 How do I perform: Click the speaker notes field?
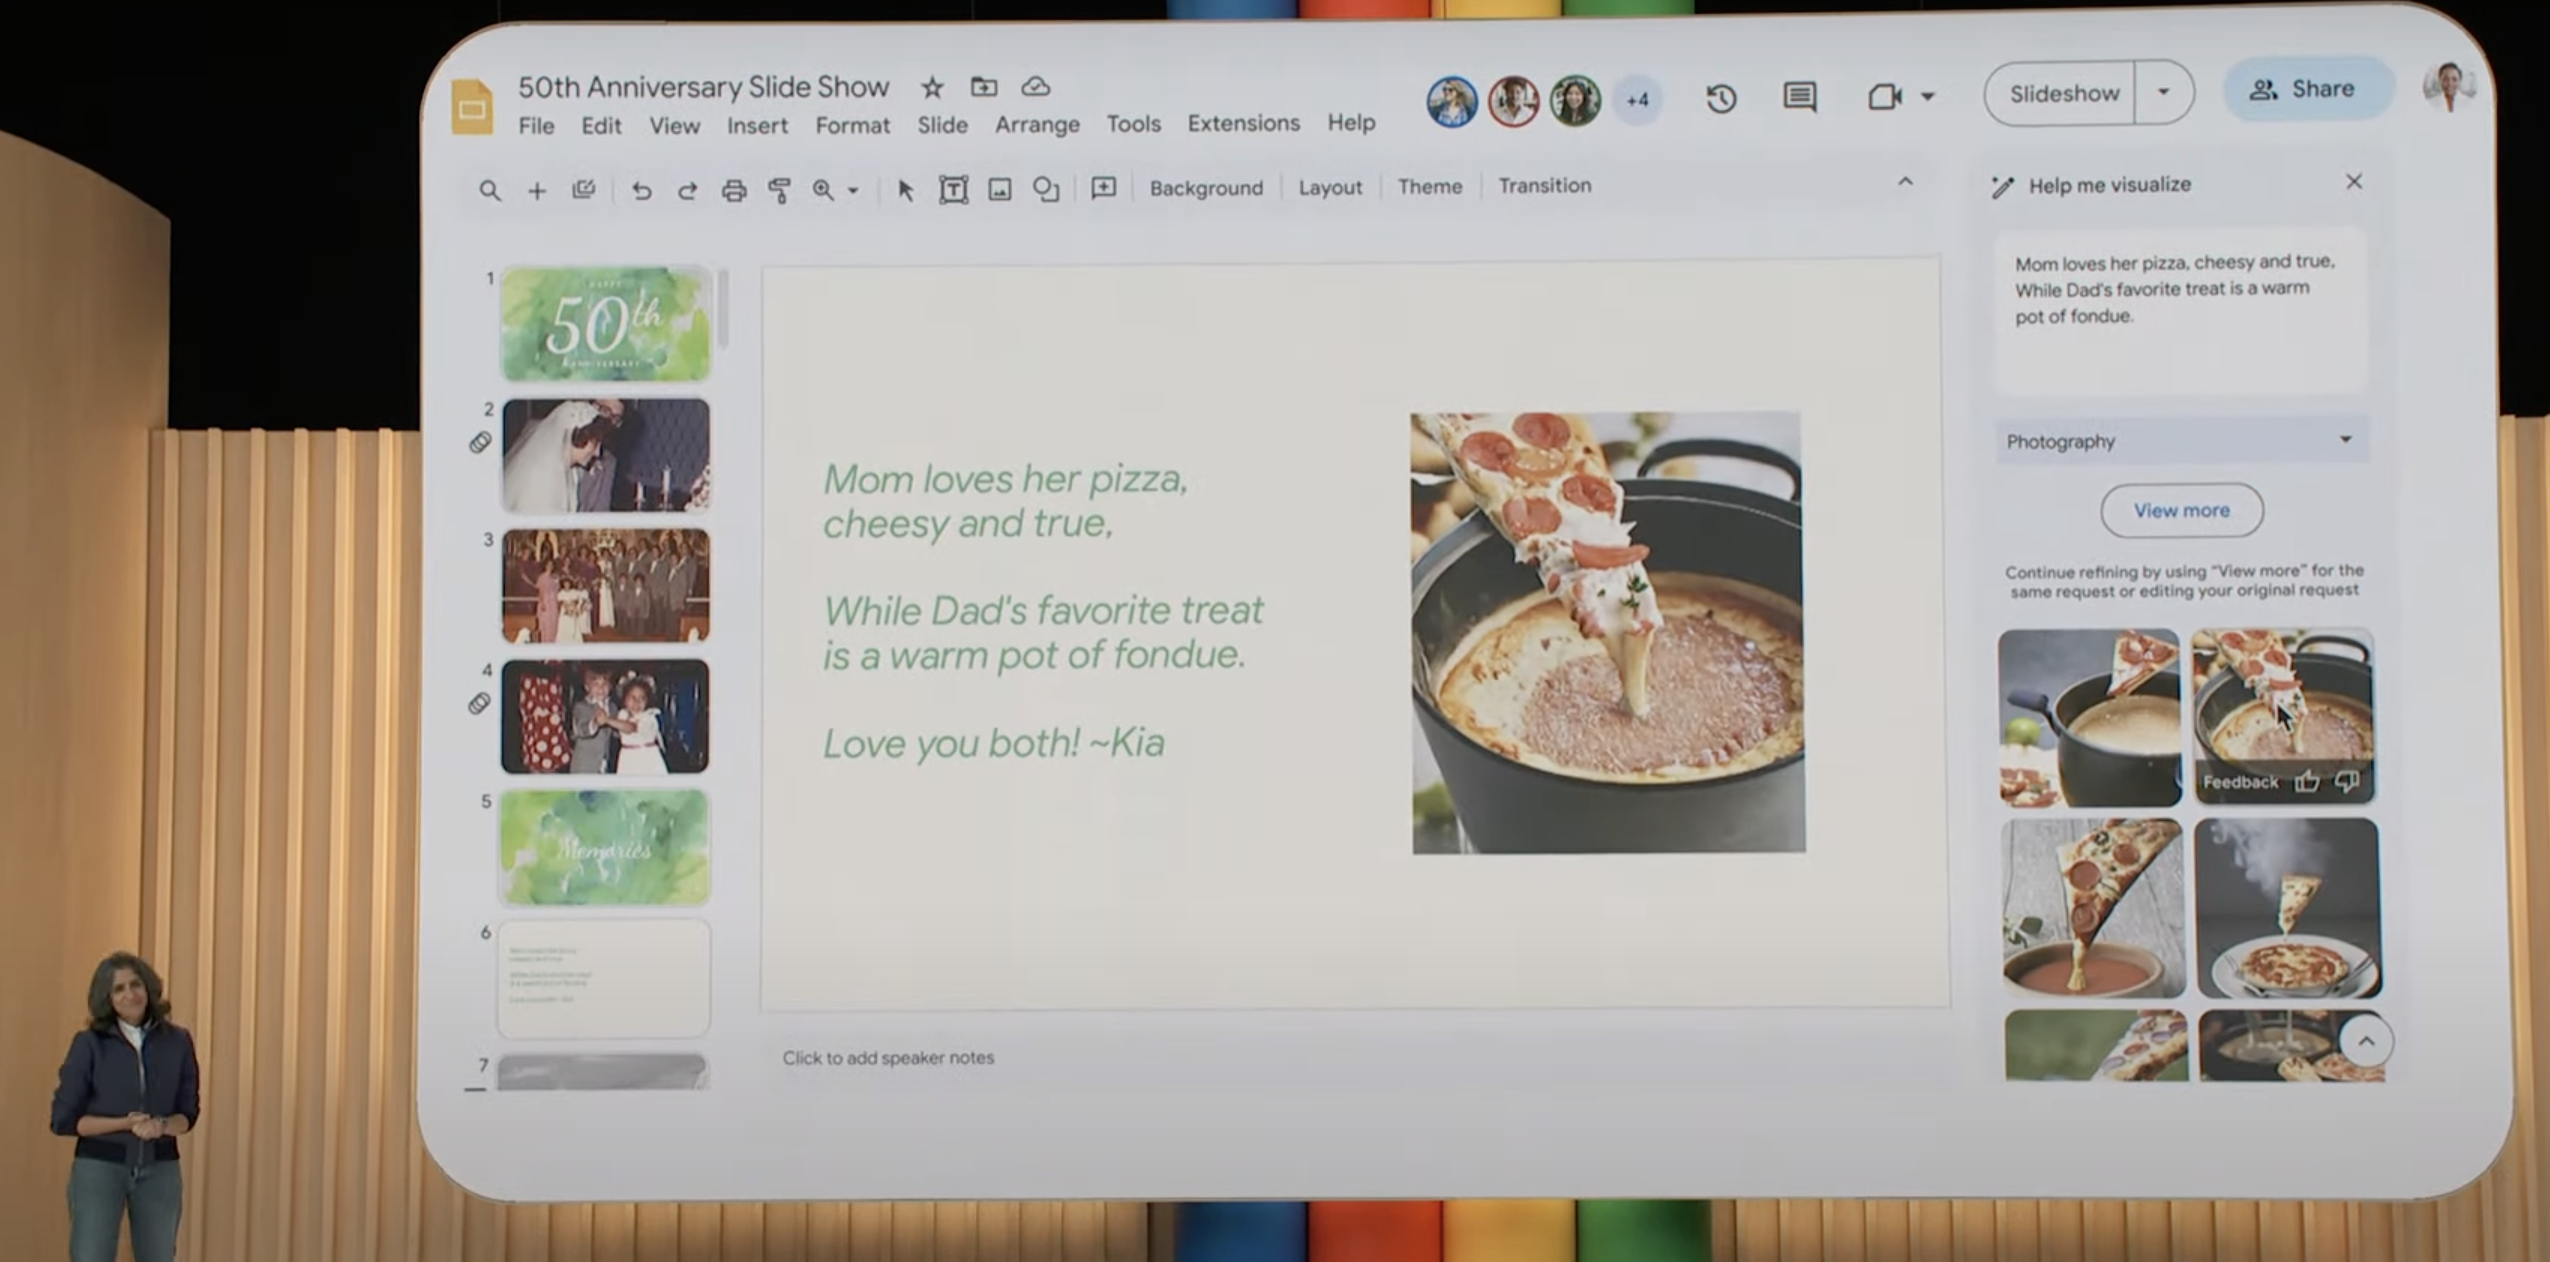coord(888,1058)
